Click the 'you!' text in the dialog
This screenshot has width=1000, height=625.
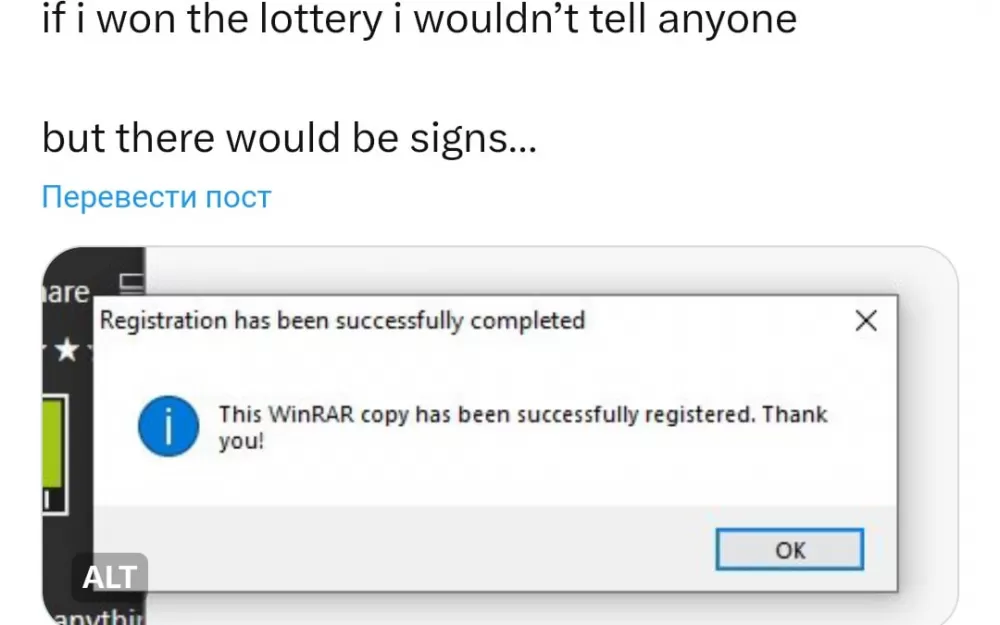pos(241,441)
